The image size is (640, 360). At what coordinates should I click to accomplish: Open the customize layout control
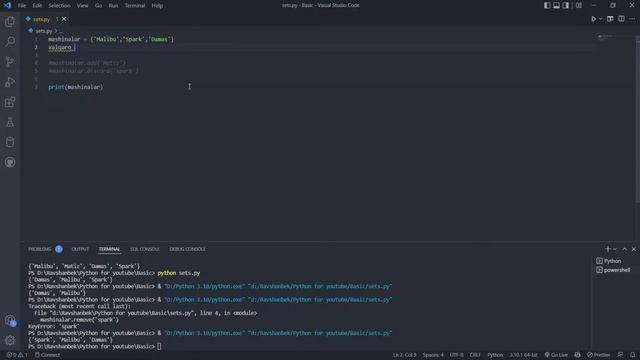click(579, 5)
